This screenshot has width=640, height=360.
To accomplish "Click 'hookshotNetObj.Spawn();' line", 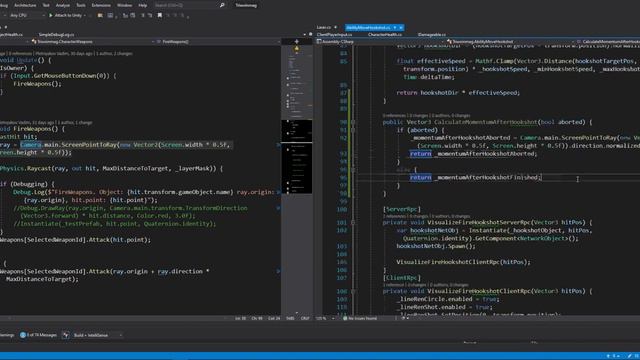I will (436, 246).
